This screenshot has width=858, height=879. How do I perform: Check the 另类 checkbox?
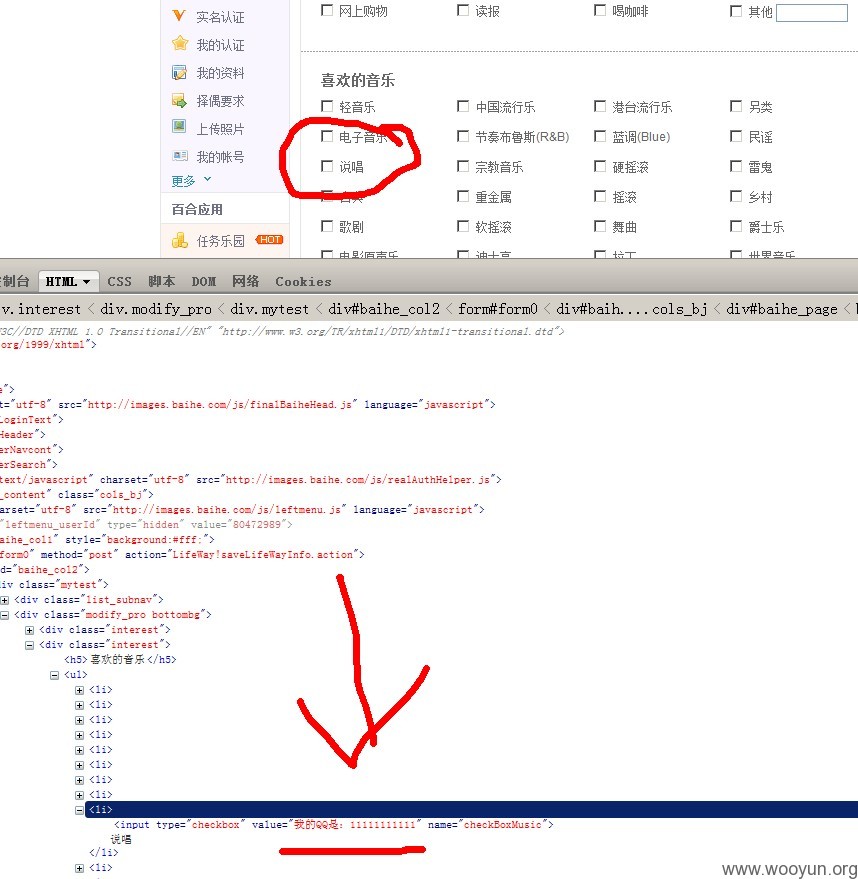coord(736,106)
